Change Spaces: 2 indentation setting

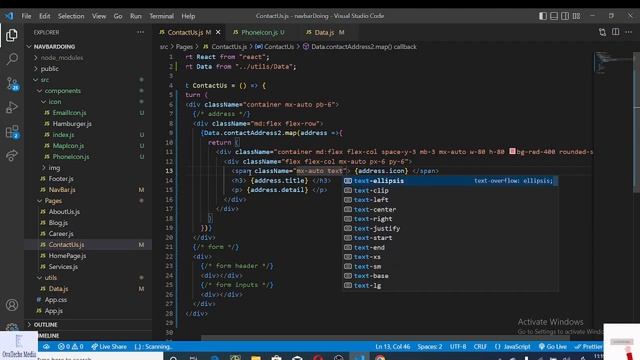[430, 347]
